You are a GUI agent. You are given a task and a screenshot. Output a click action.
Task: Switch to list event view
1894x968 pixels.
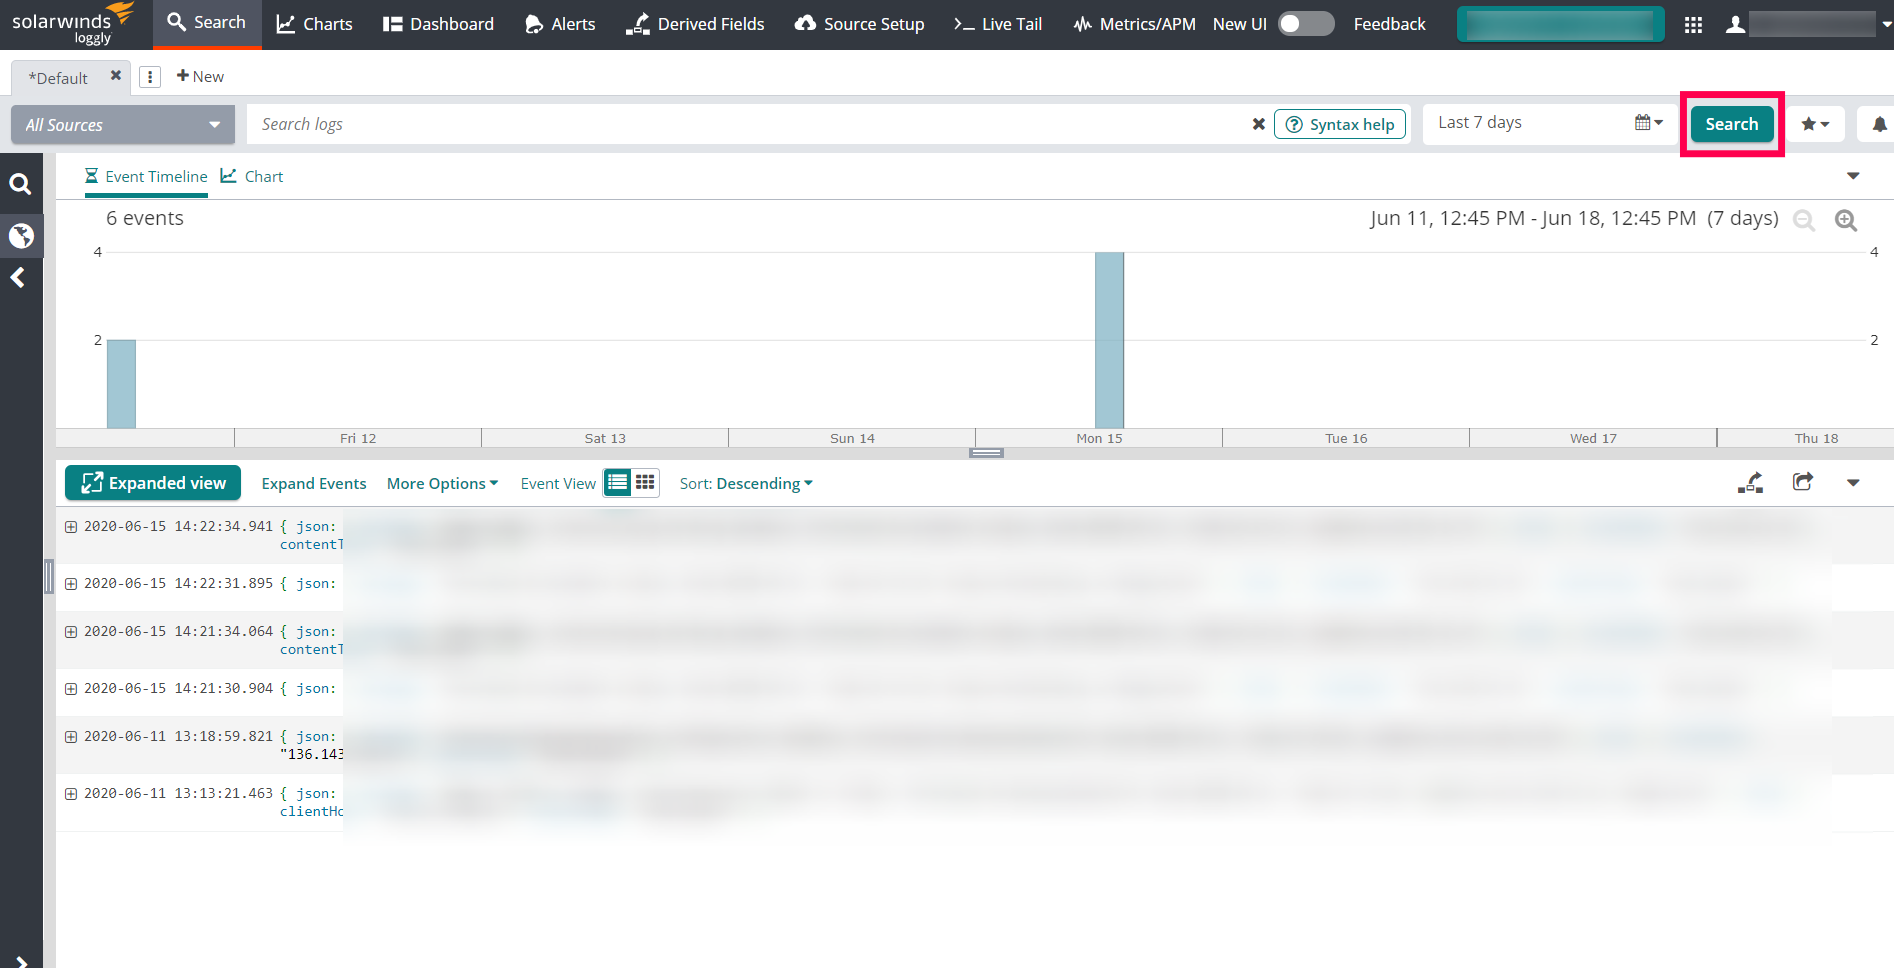pyautogui.click(x=618, y=483)
